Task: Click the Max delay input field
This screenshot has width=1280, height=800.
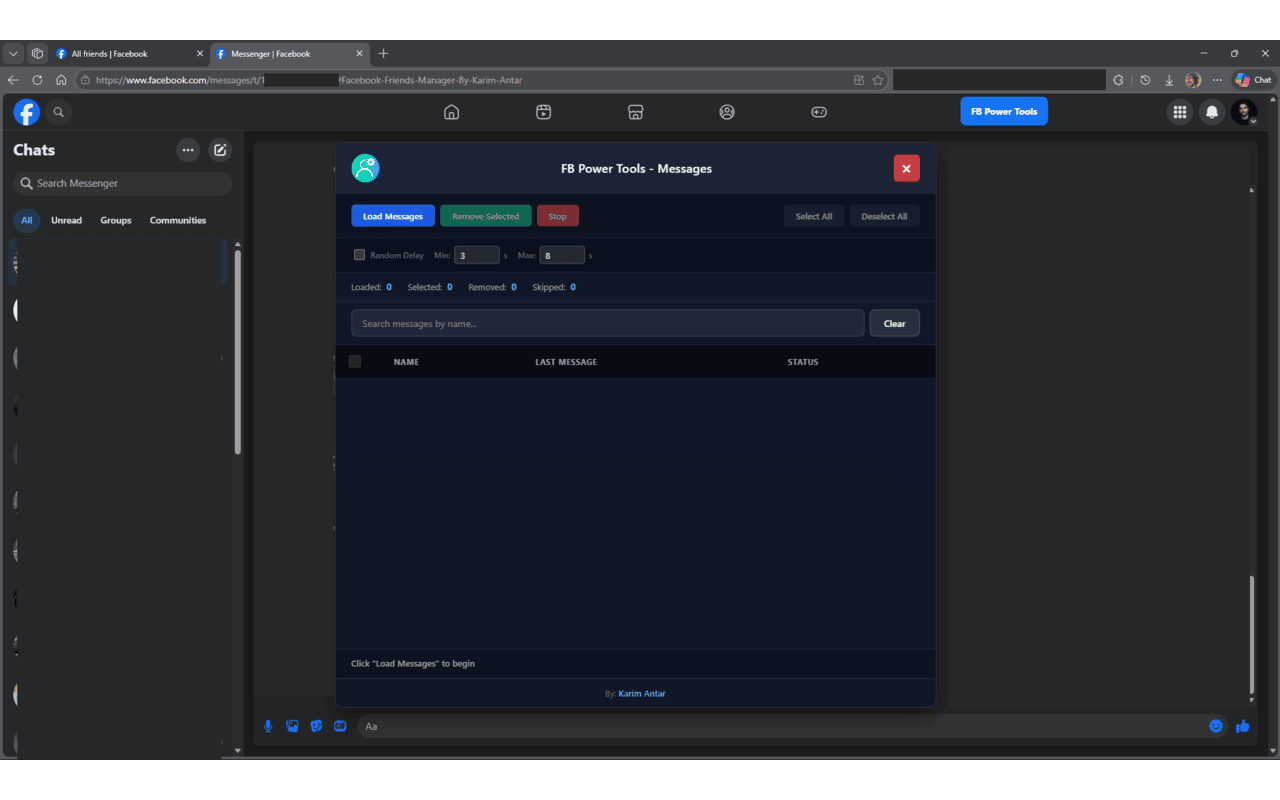Action: tap(562, 255)
